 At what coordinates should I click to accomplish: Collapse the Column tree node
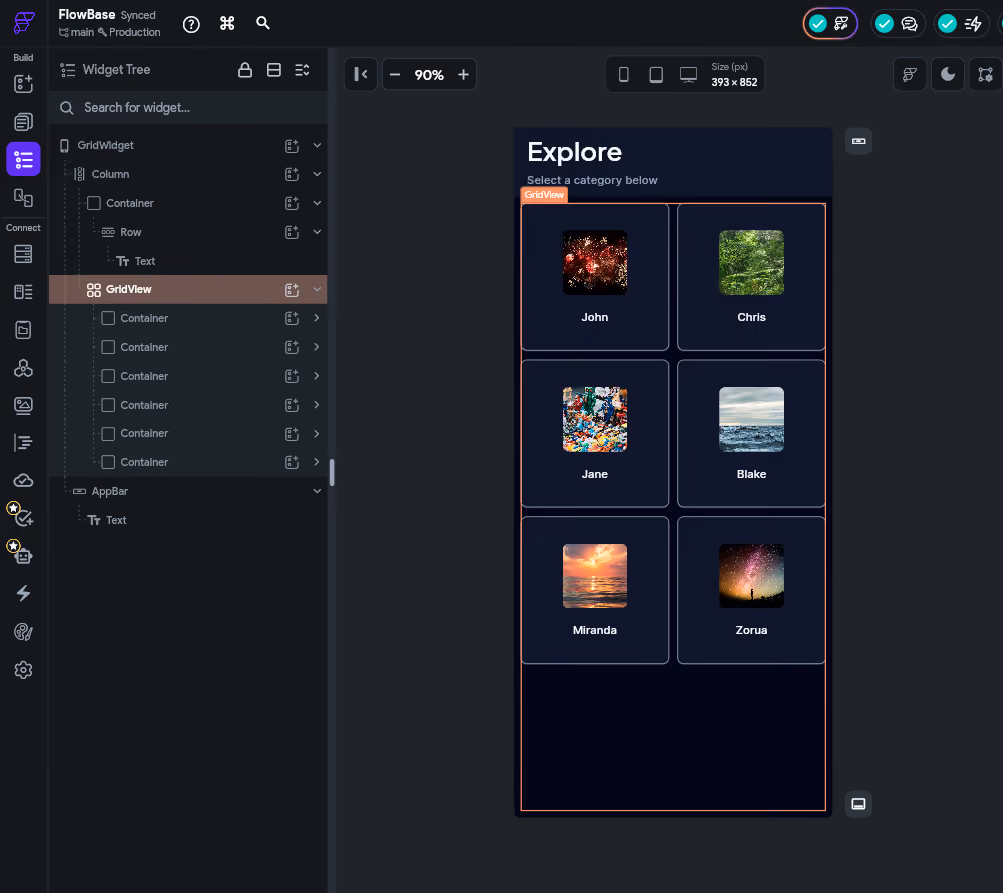pos(317,174)
